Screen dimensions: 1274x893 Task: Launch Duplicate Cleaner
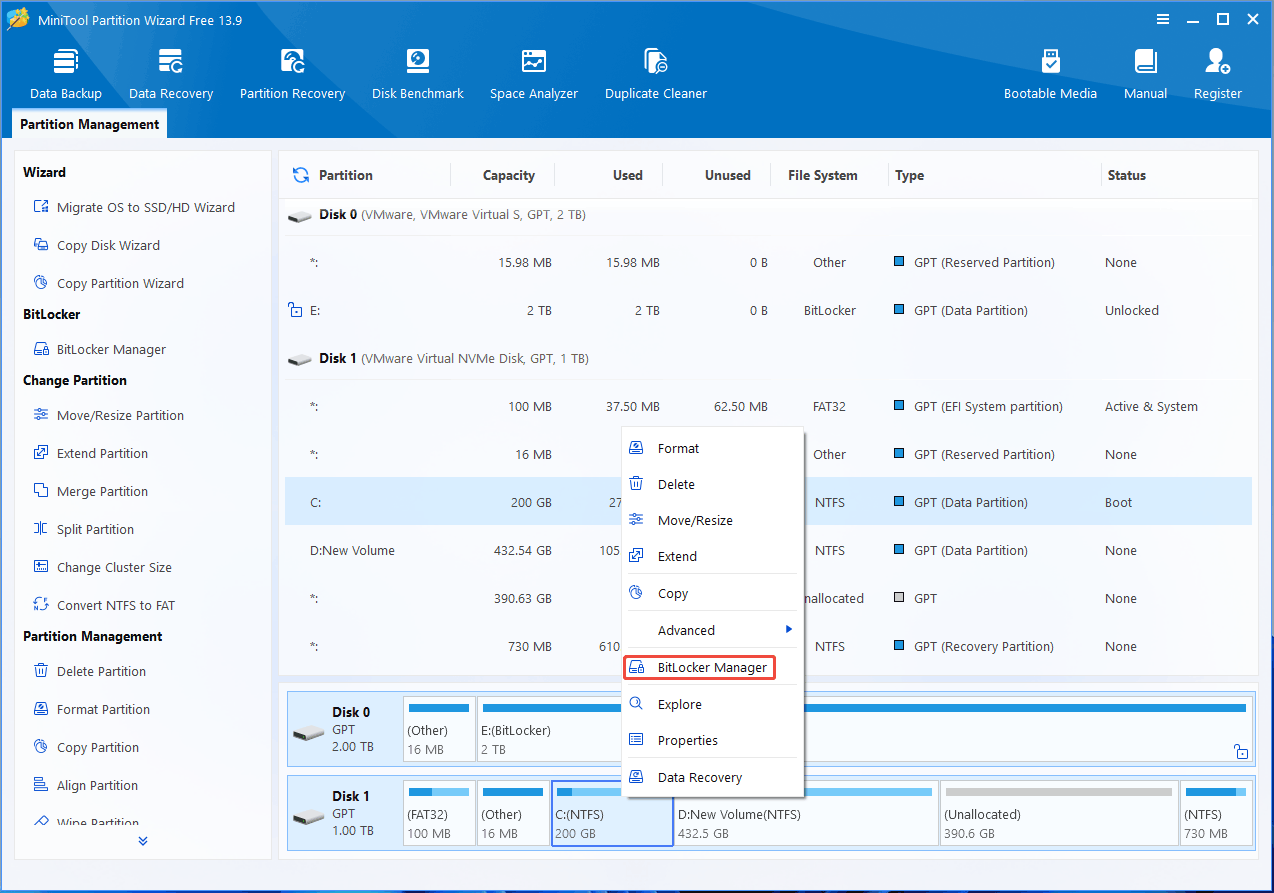656,73
